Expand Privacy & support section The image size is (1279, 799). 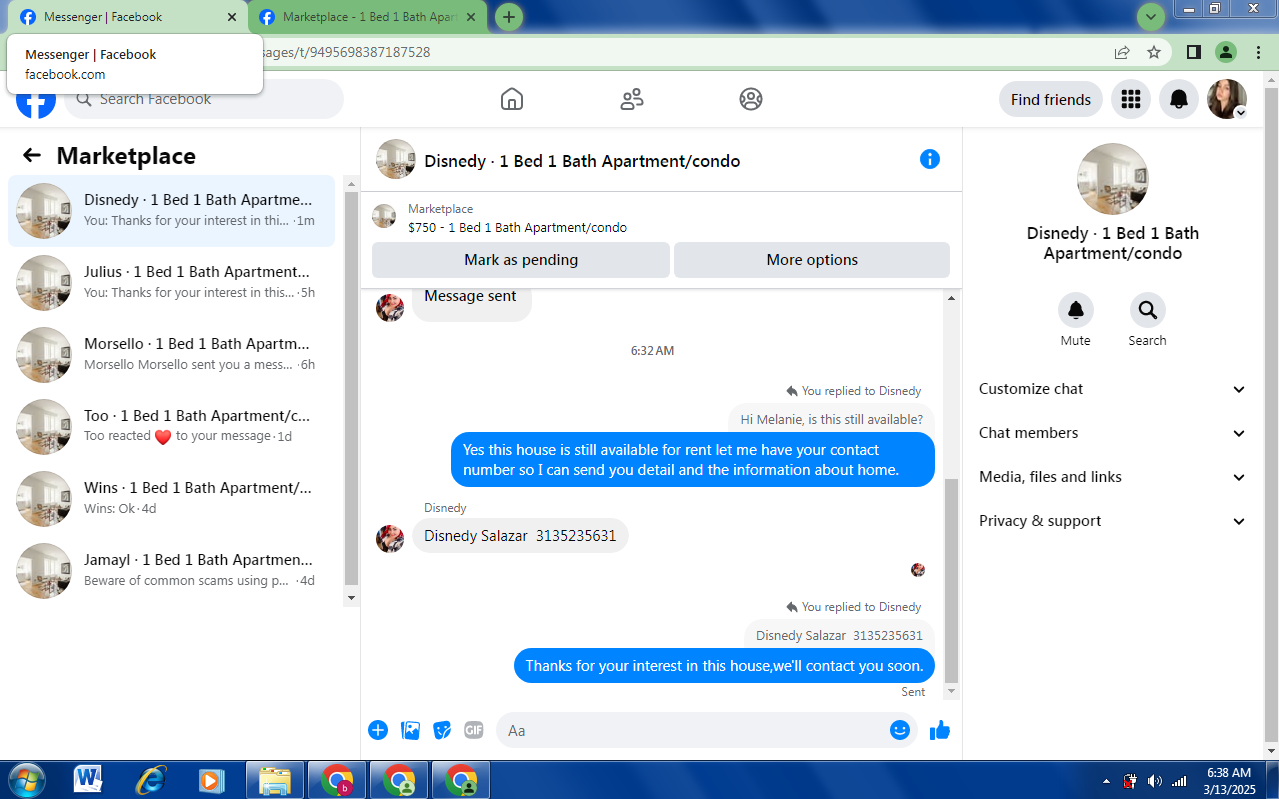[x=1113, y=521]
